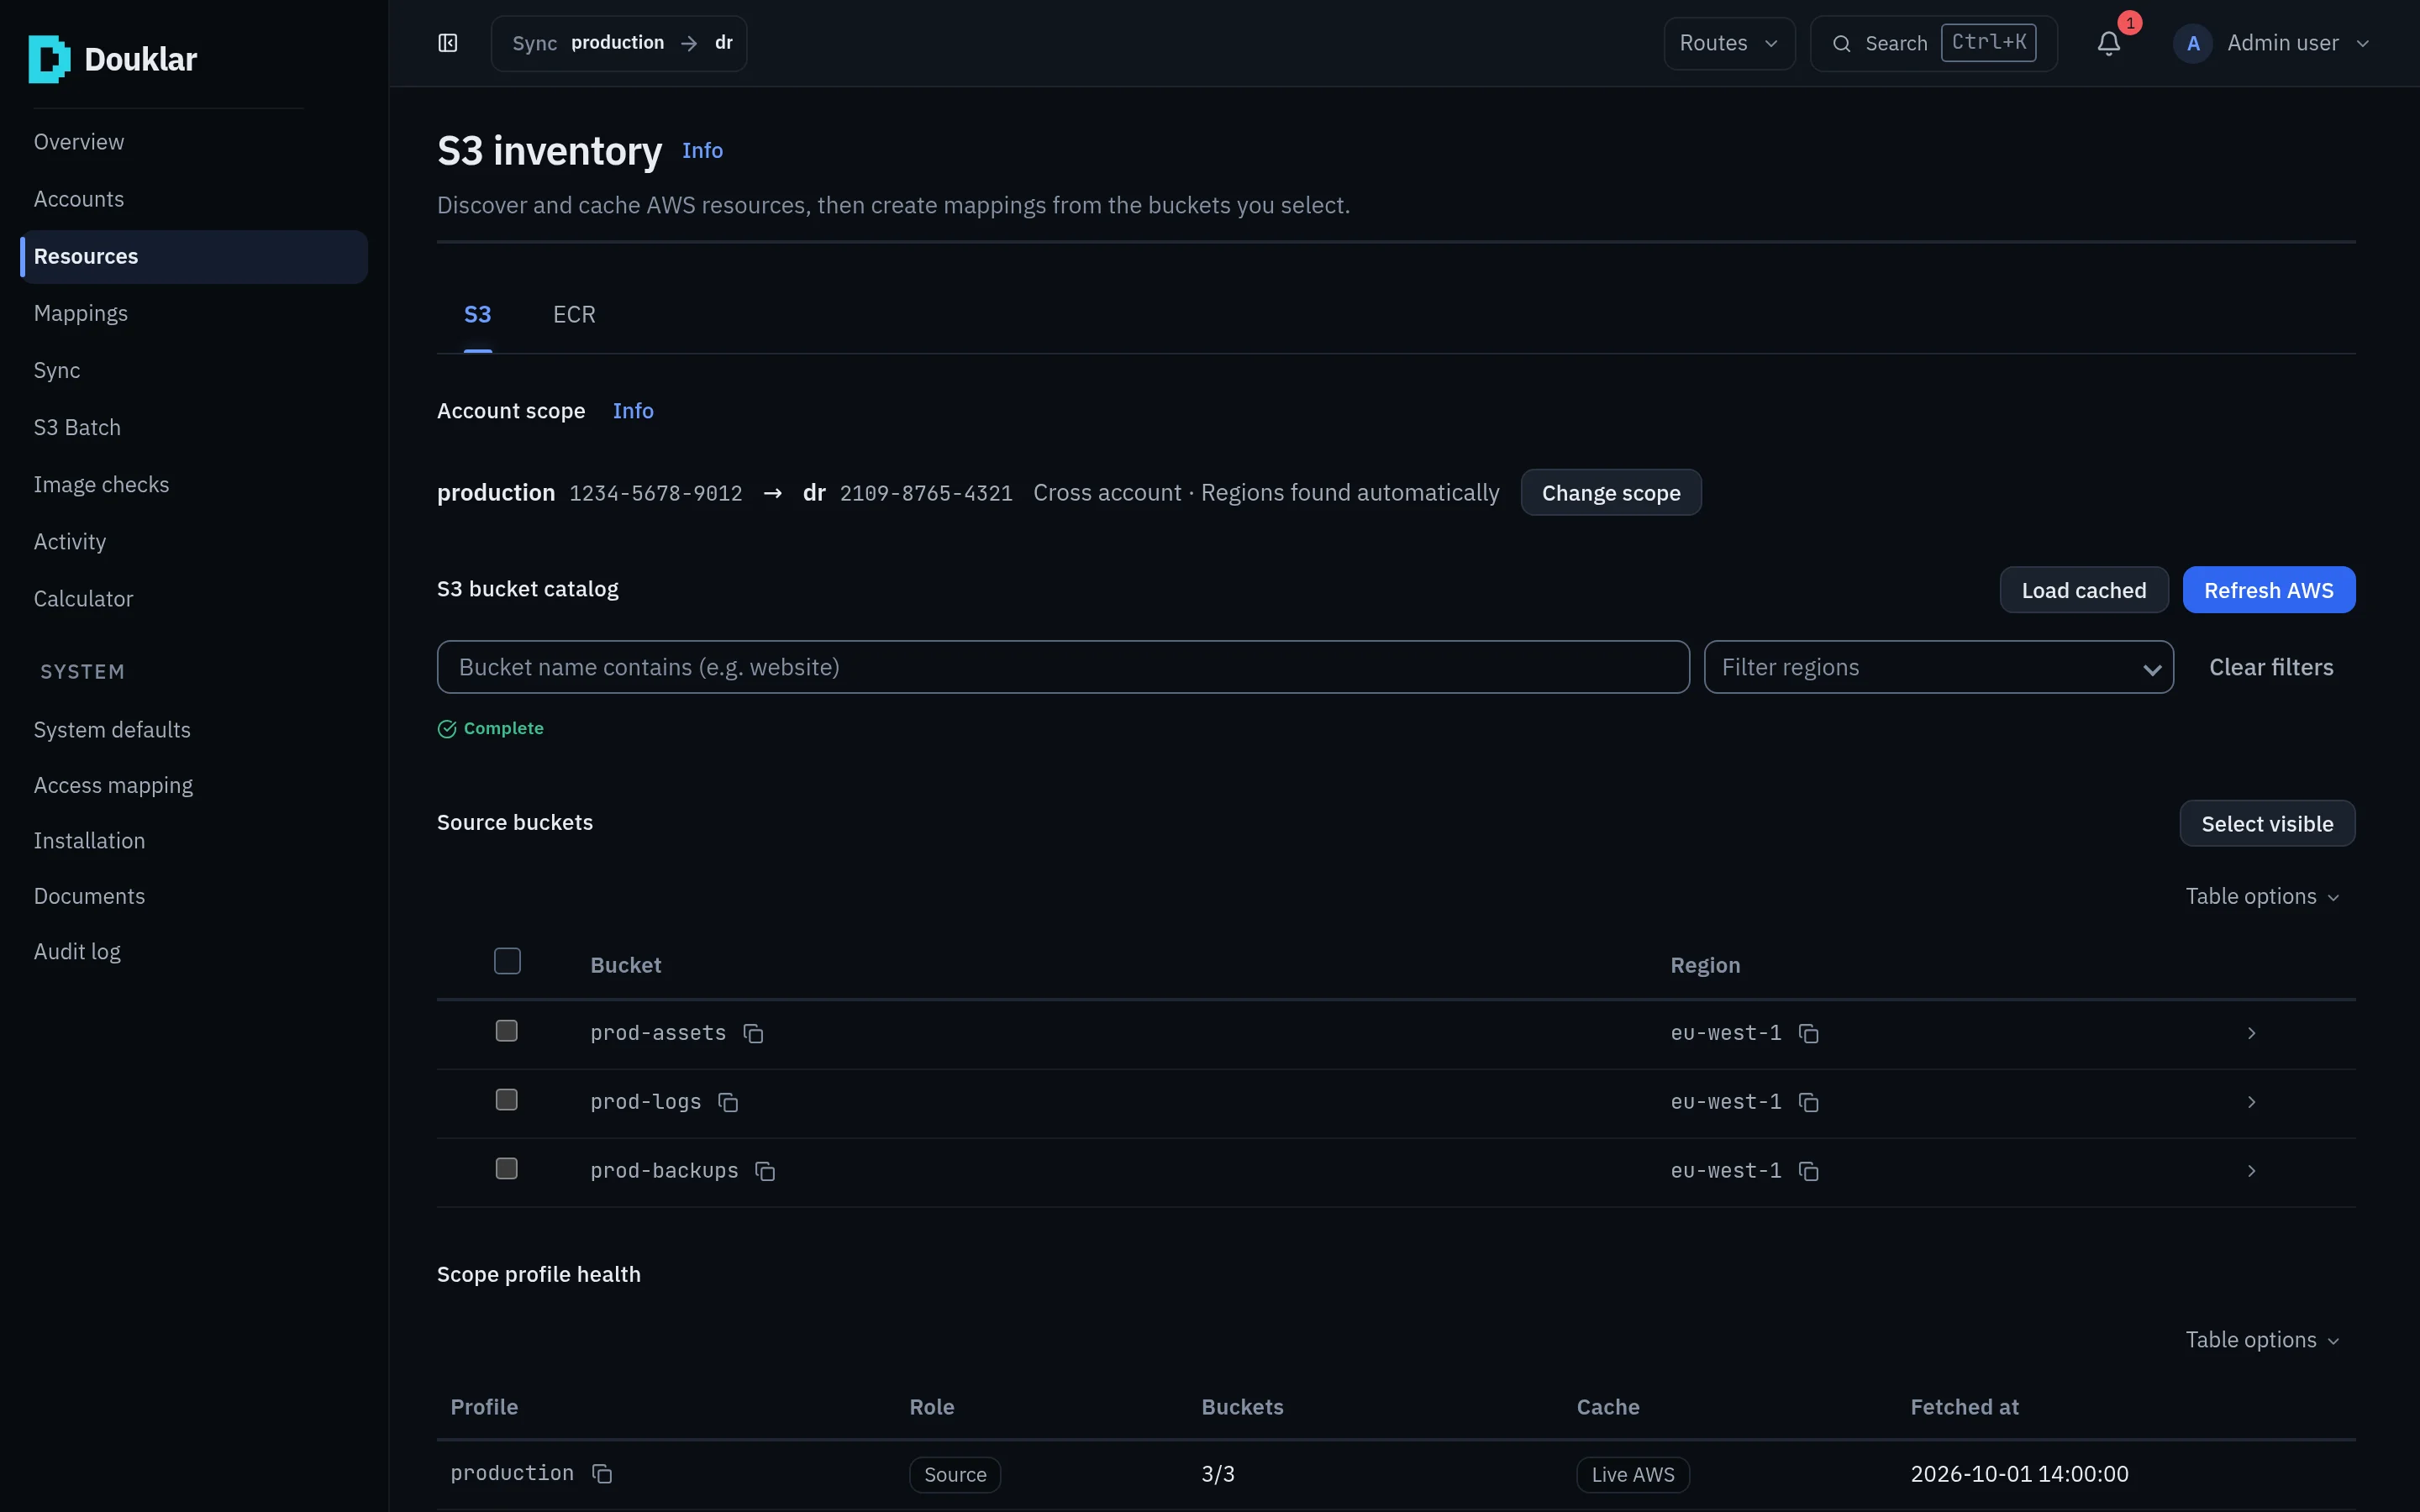Open Source buckets Table options
The height and width of the screenshot is (1512, 2420).
(2261, 896)
